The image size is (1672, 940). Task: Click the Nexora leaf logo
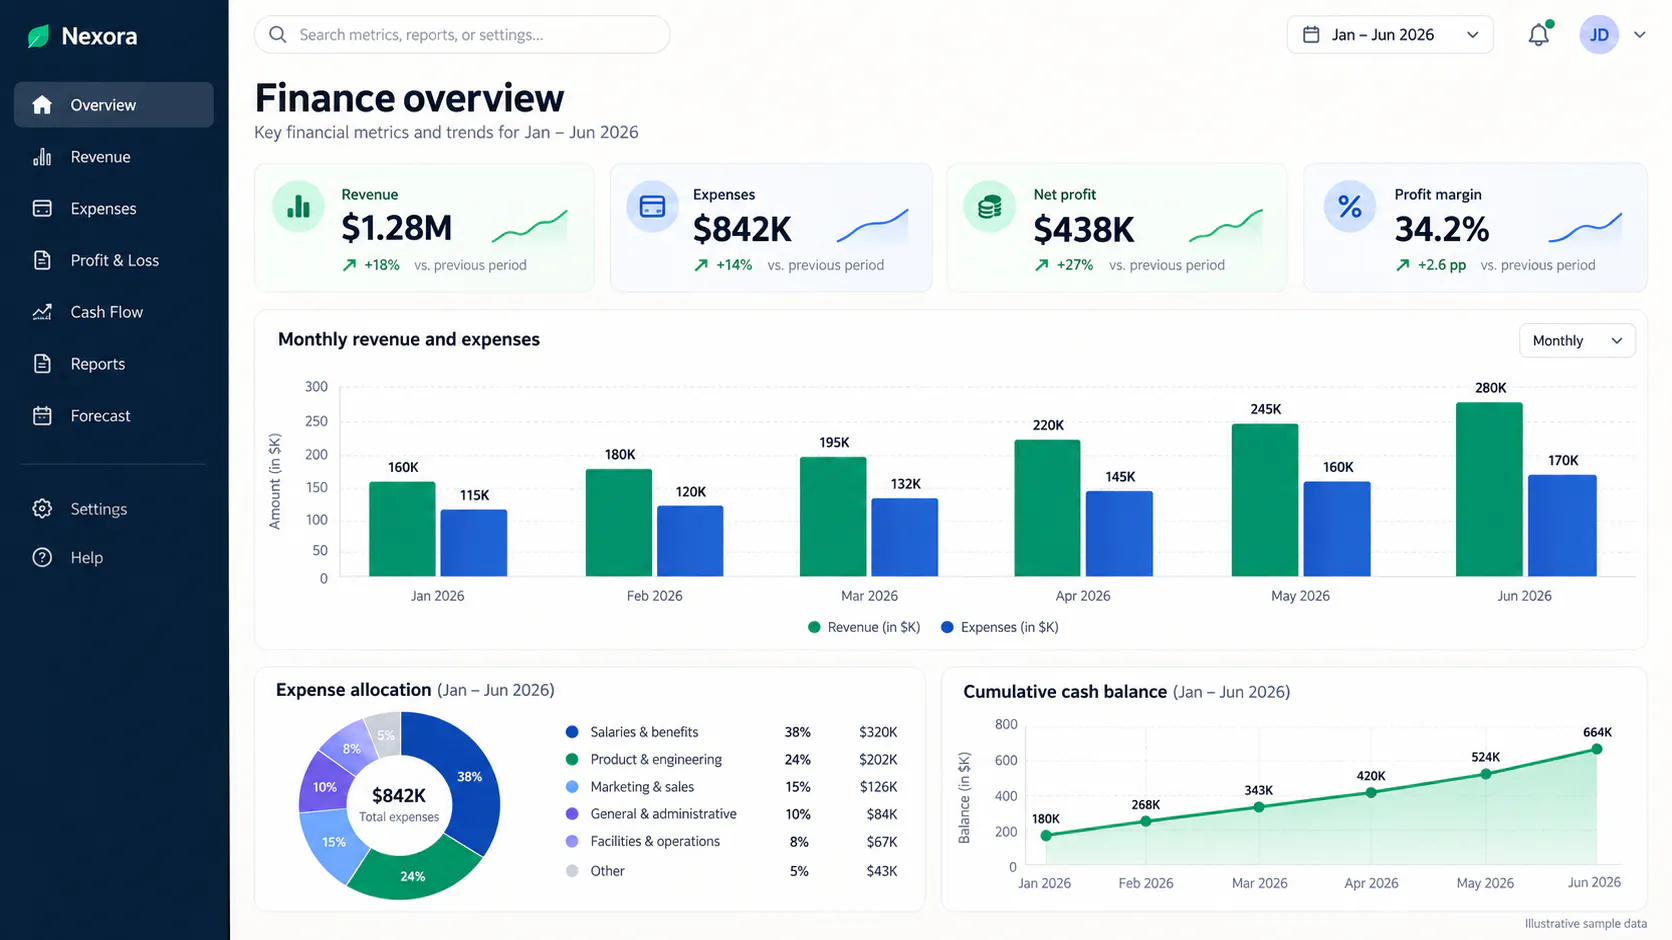click(x=38, y=37)
